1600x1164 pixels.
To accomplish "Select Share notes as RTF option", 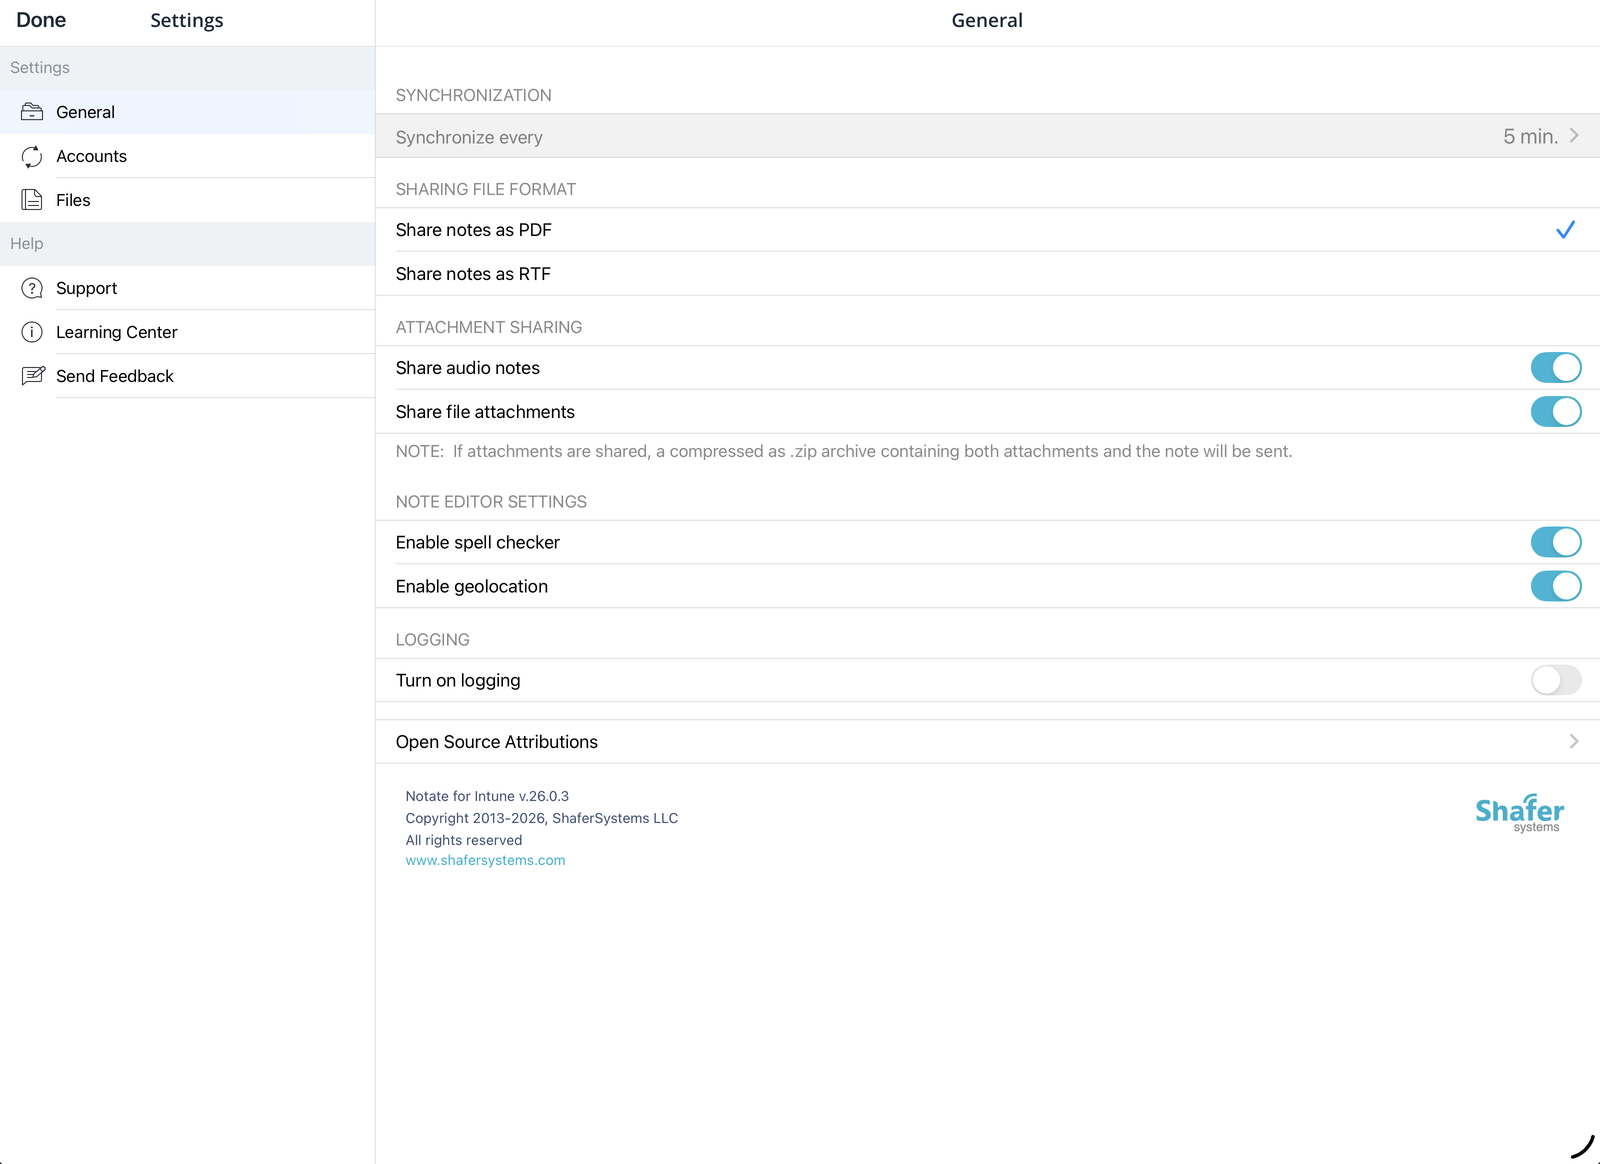I will point(987,274).
